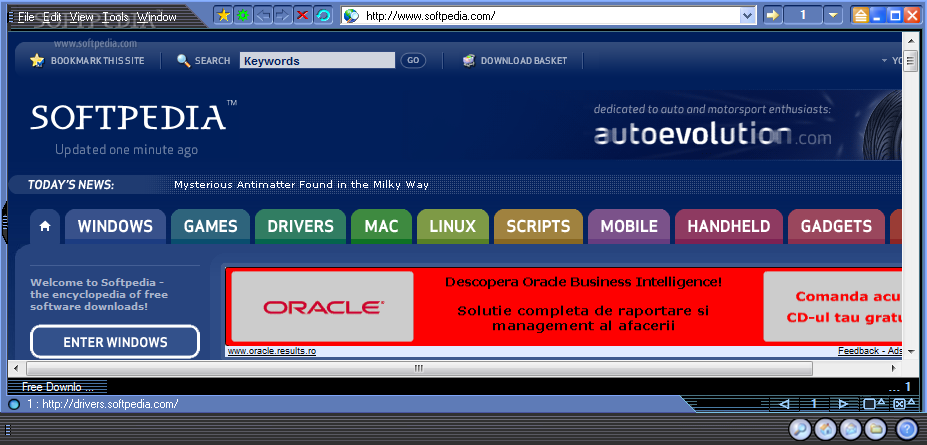Open the round folder icon at bottom

point(876,428)
